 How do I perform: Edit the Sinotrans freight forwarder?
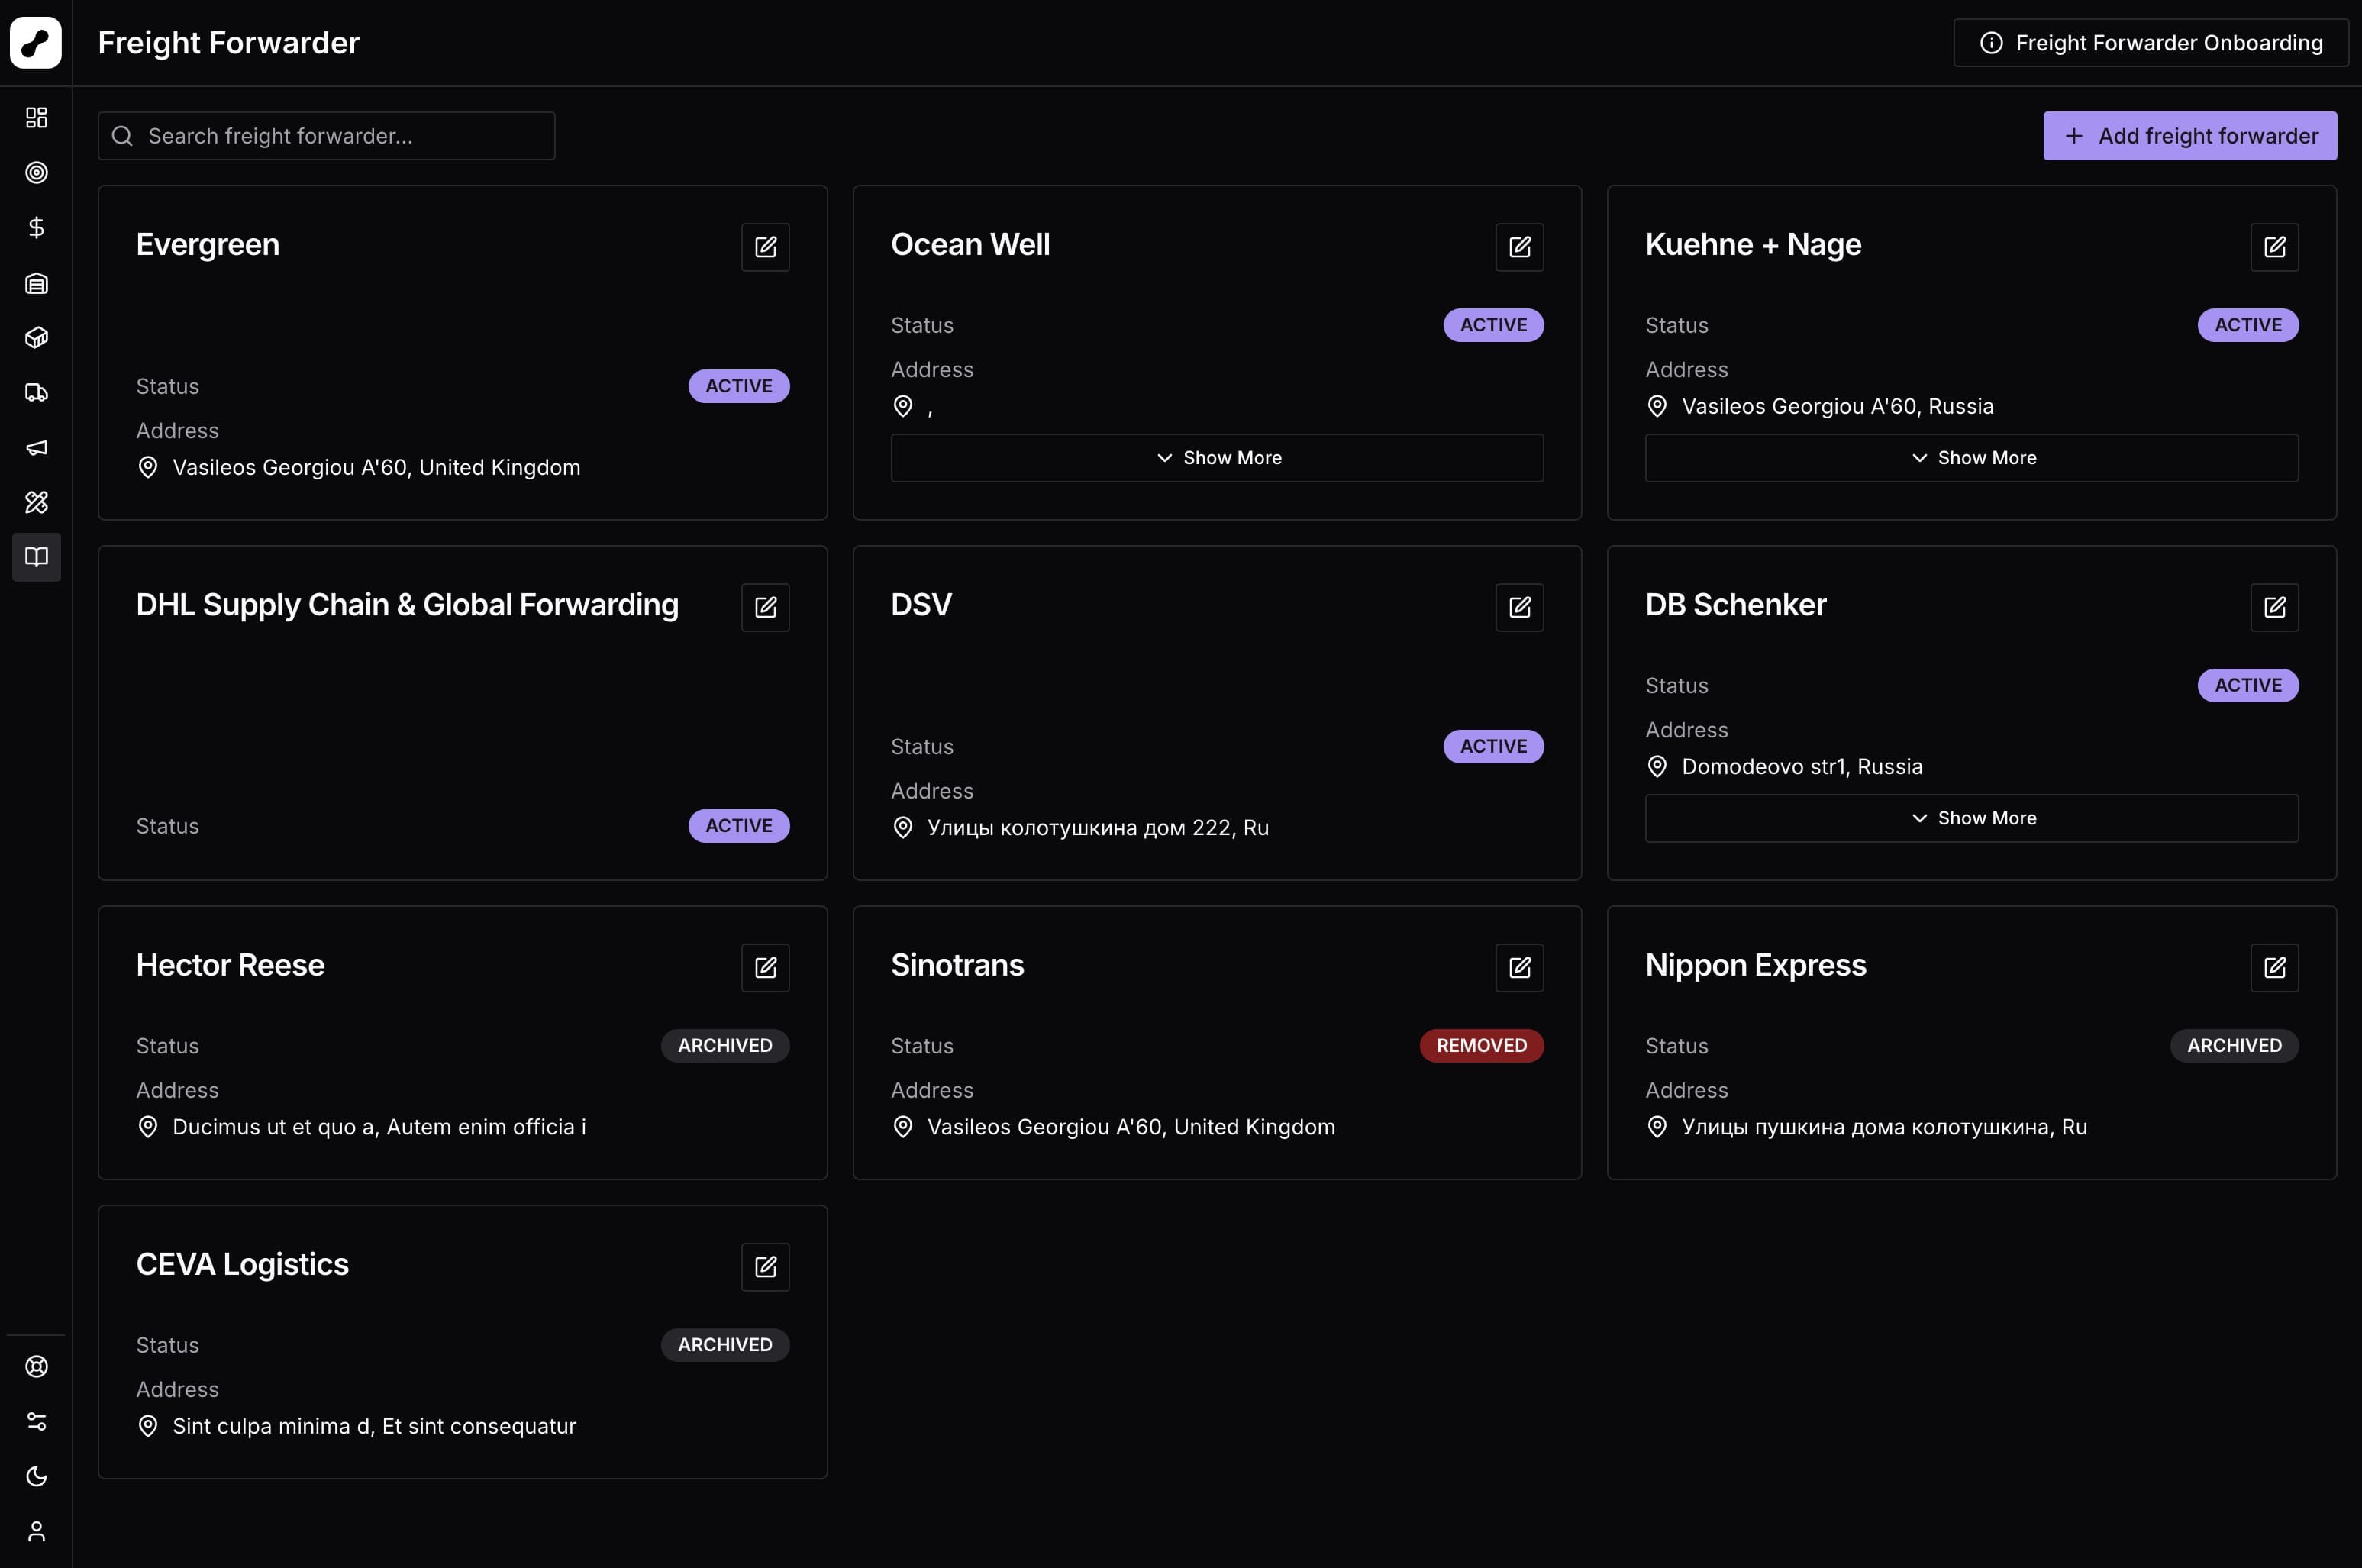coord(1520,968)
